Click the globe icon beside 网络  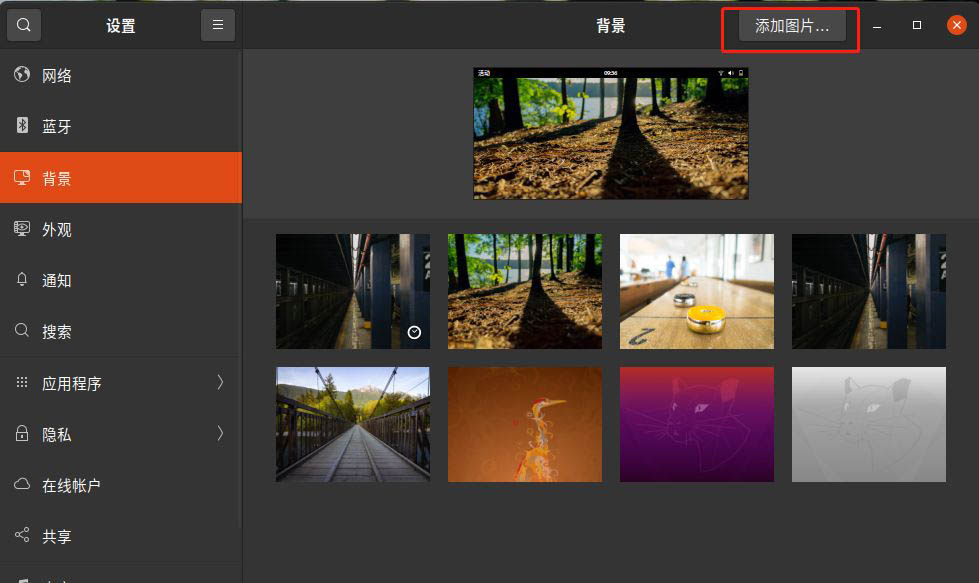point(22,75)
